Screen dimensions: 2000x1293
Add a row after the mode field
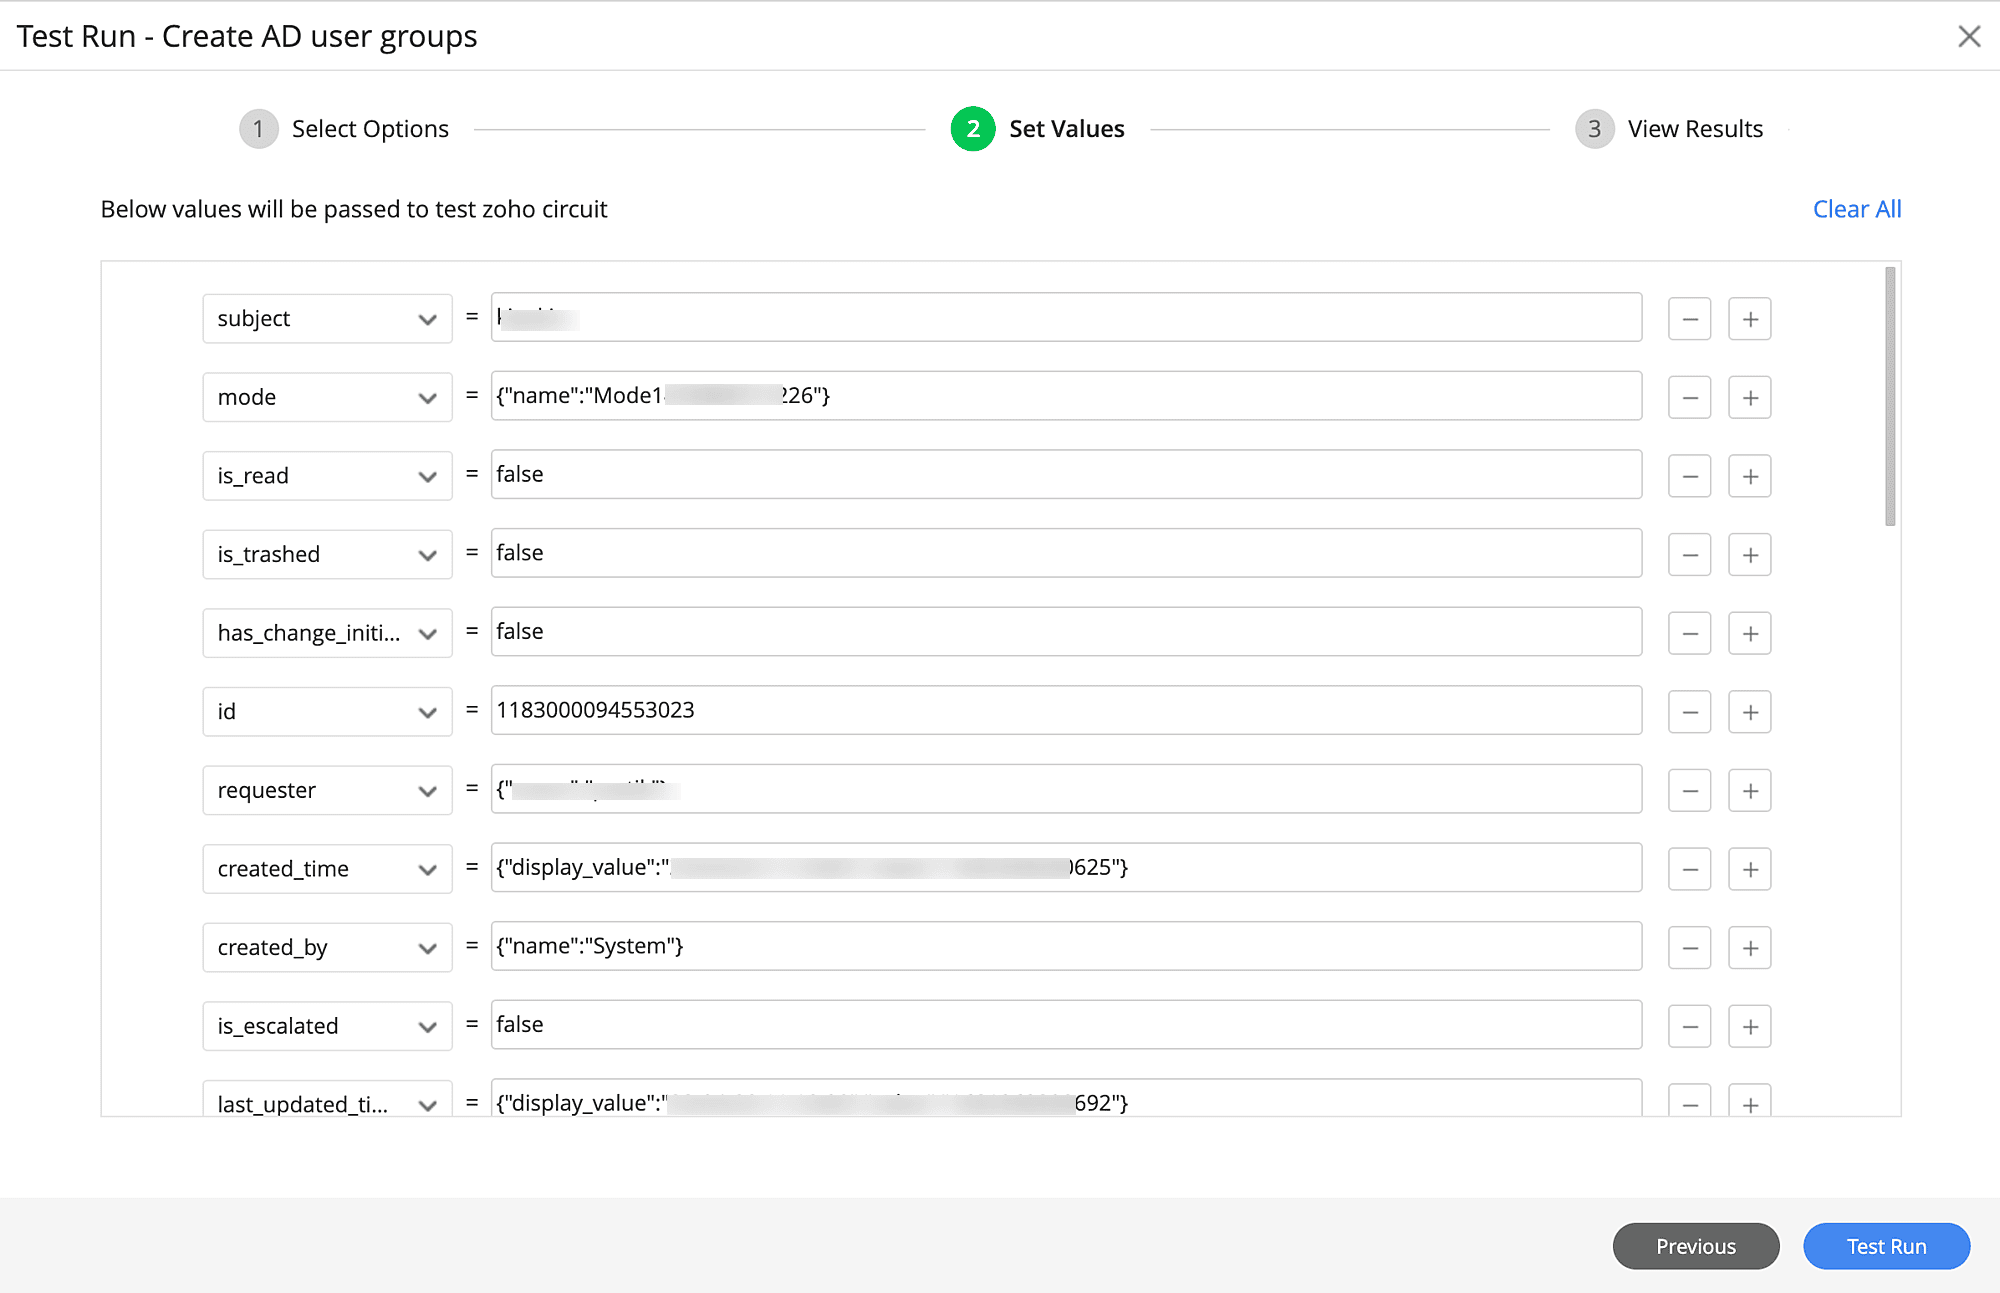[x=1749, y=398]
